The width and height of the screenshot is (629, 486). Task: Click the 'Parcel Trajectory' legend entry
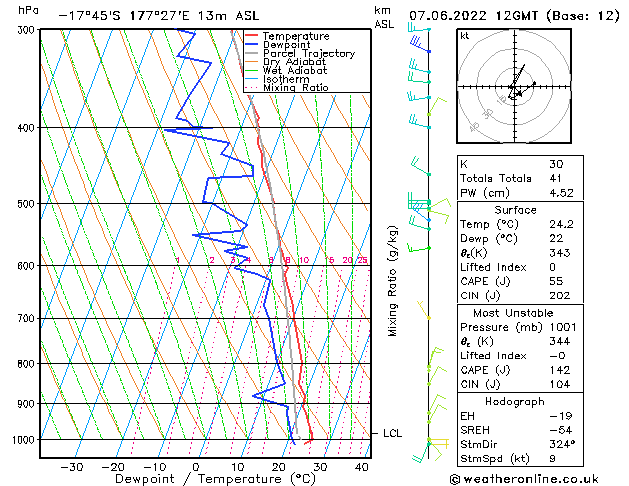coord(309,53)
